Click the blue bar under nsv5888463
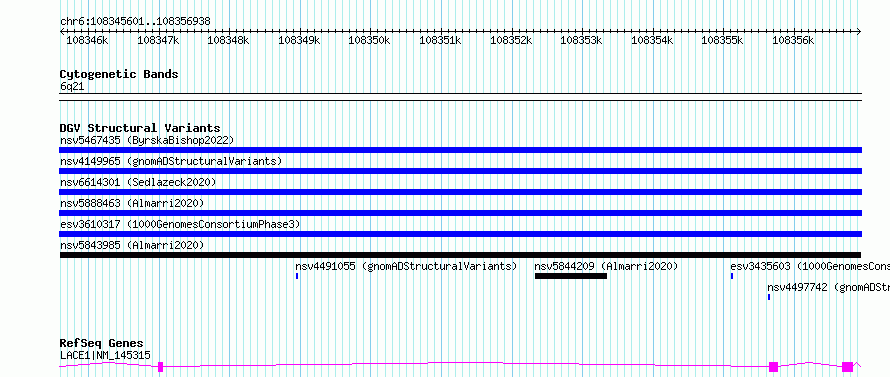 460,213
